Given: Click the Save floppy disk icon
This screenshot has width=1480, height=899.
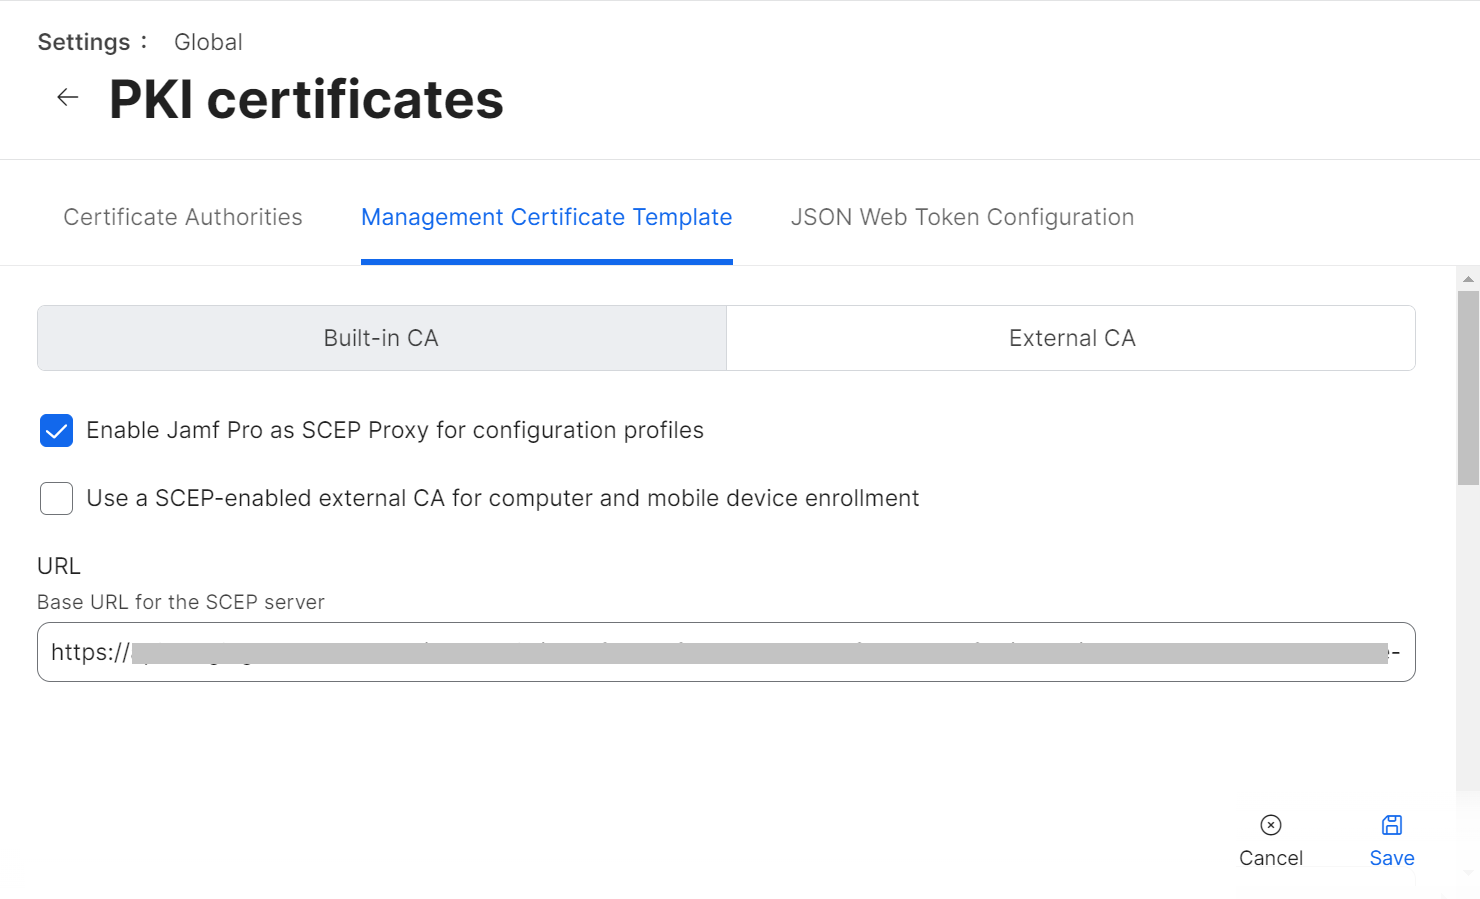Looking at the screenshot, I should pos(1392,825).
